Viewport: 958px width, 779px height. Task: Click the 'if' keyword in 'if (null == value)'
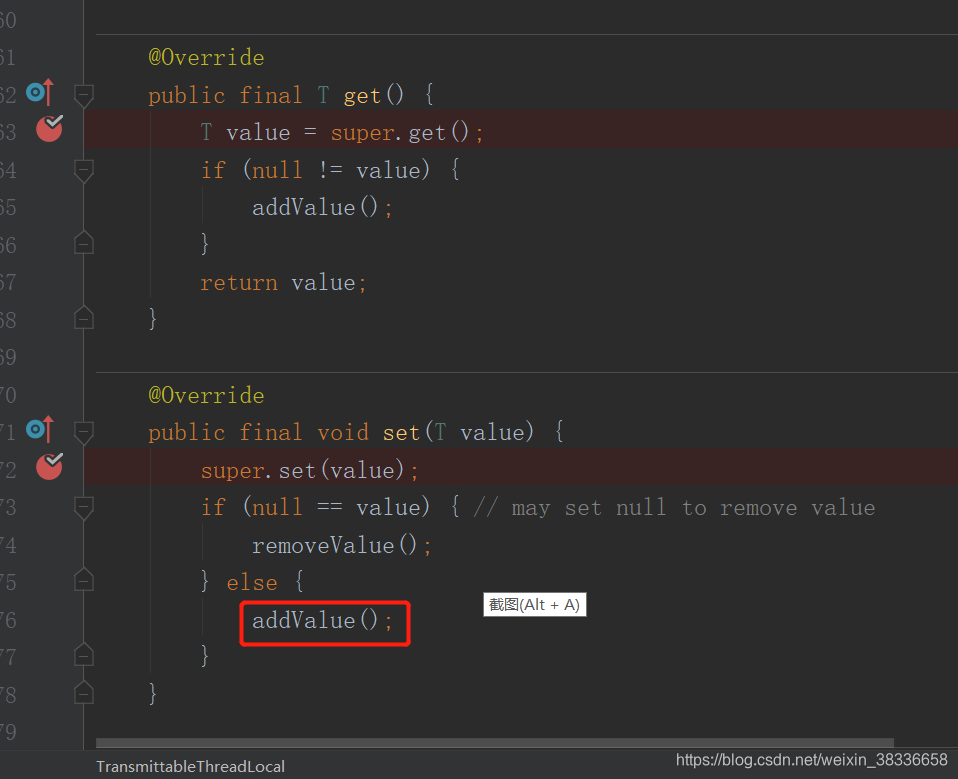(213, 507)
